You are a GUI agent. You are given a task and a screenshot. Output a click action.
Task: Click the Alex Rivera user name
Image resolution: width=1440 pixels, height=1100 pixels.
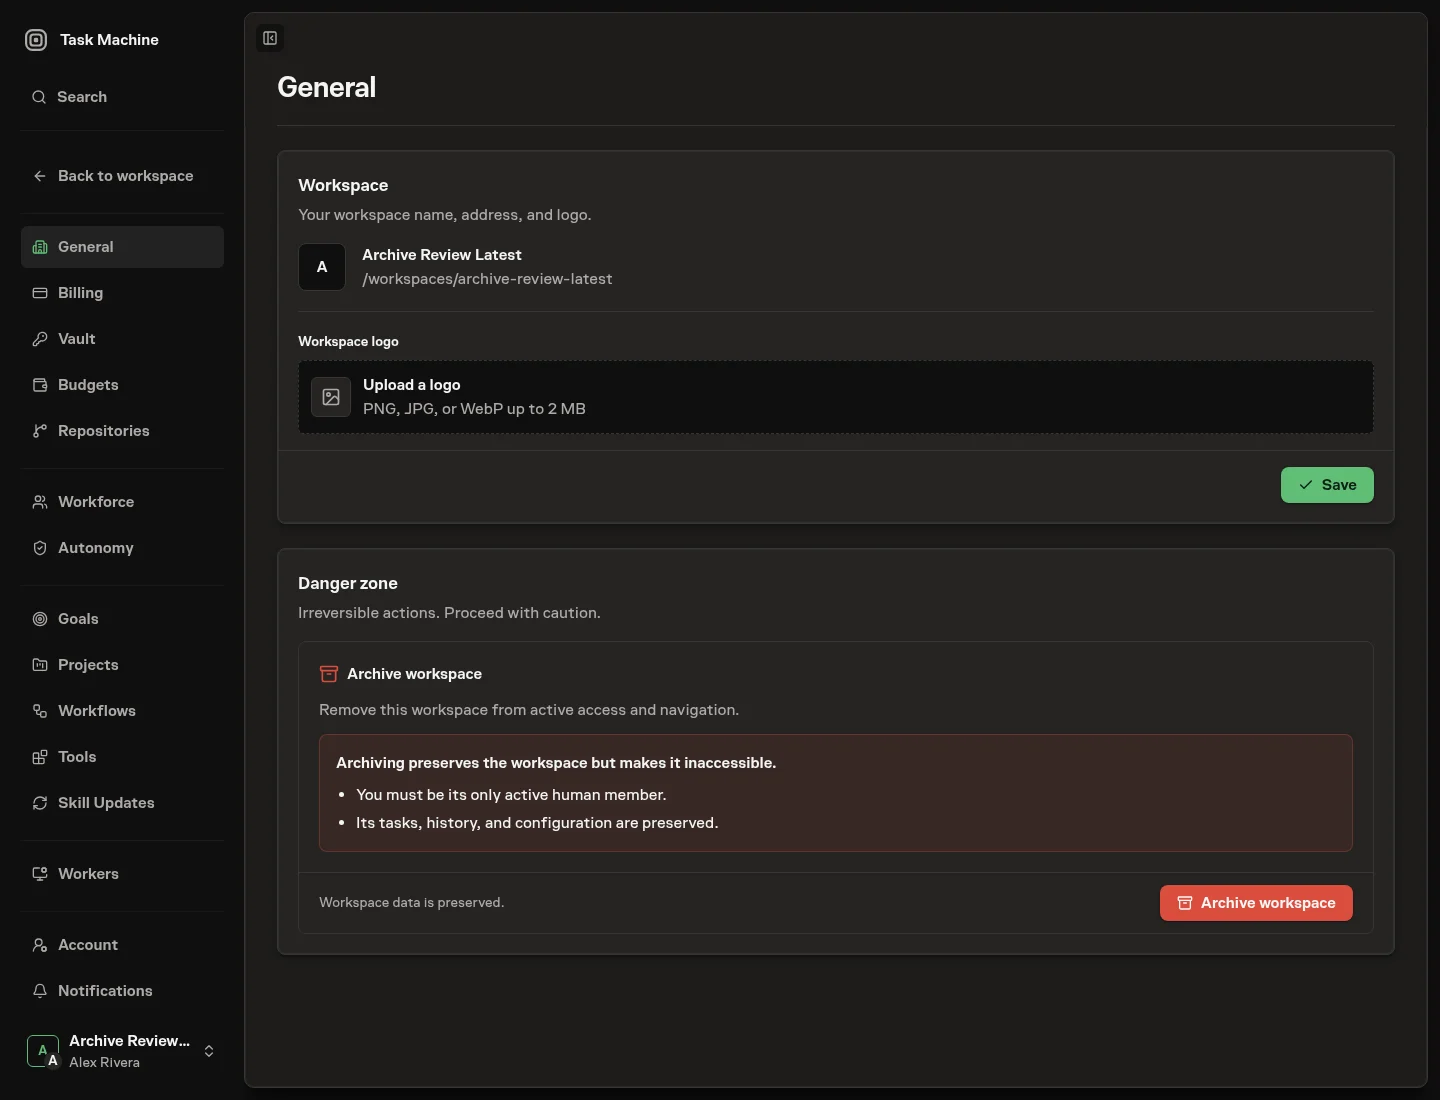[104, 1062]
